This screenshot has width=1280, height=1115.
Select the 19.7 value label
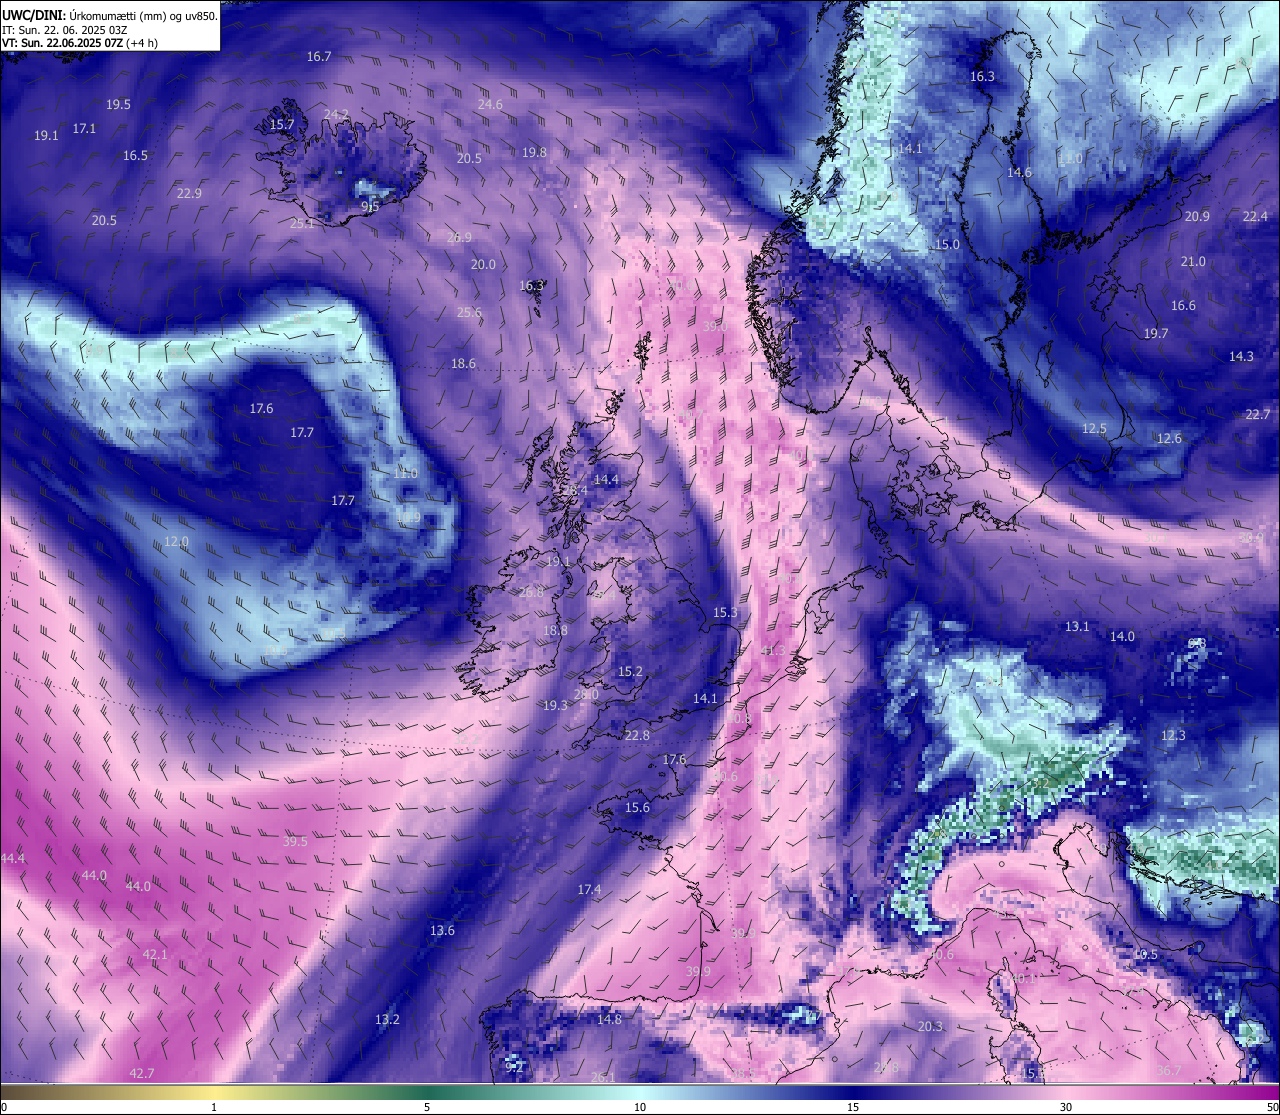coord(1156,333)
